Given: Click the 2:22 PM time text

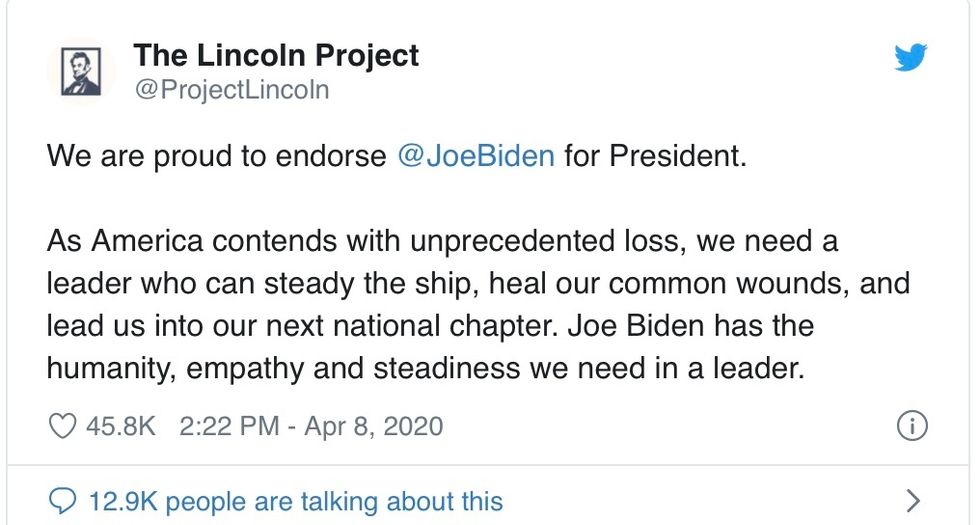Looking at the screenshot, I should tap(229, 426).
